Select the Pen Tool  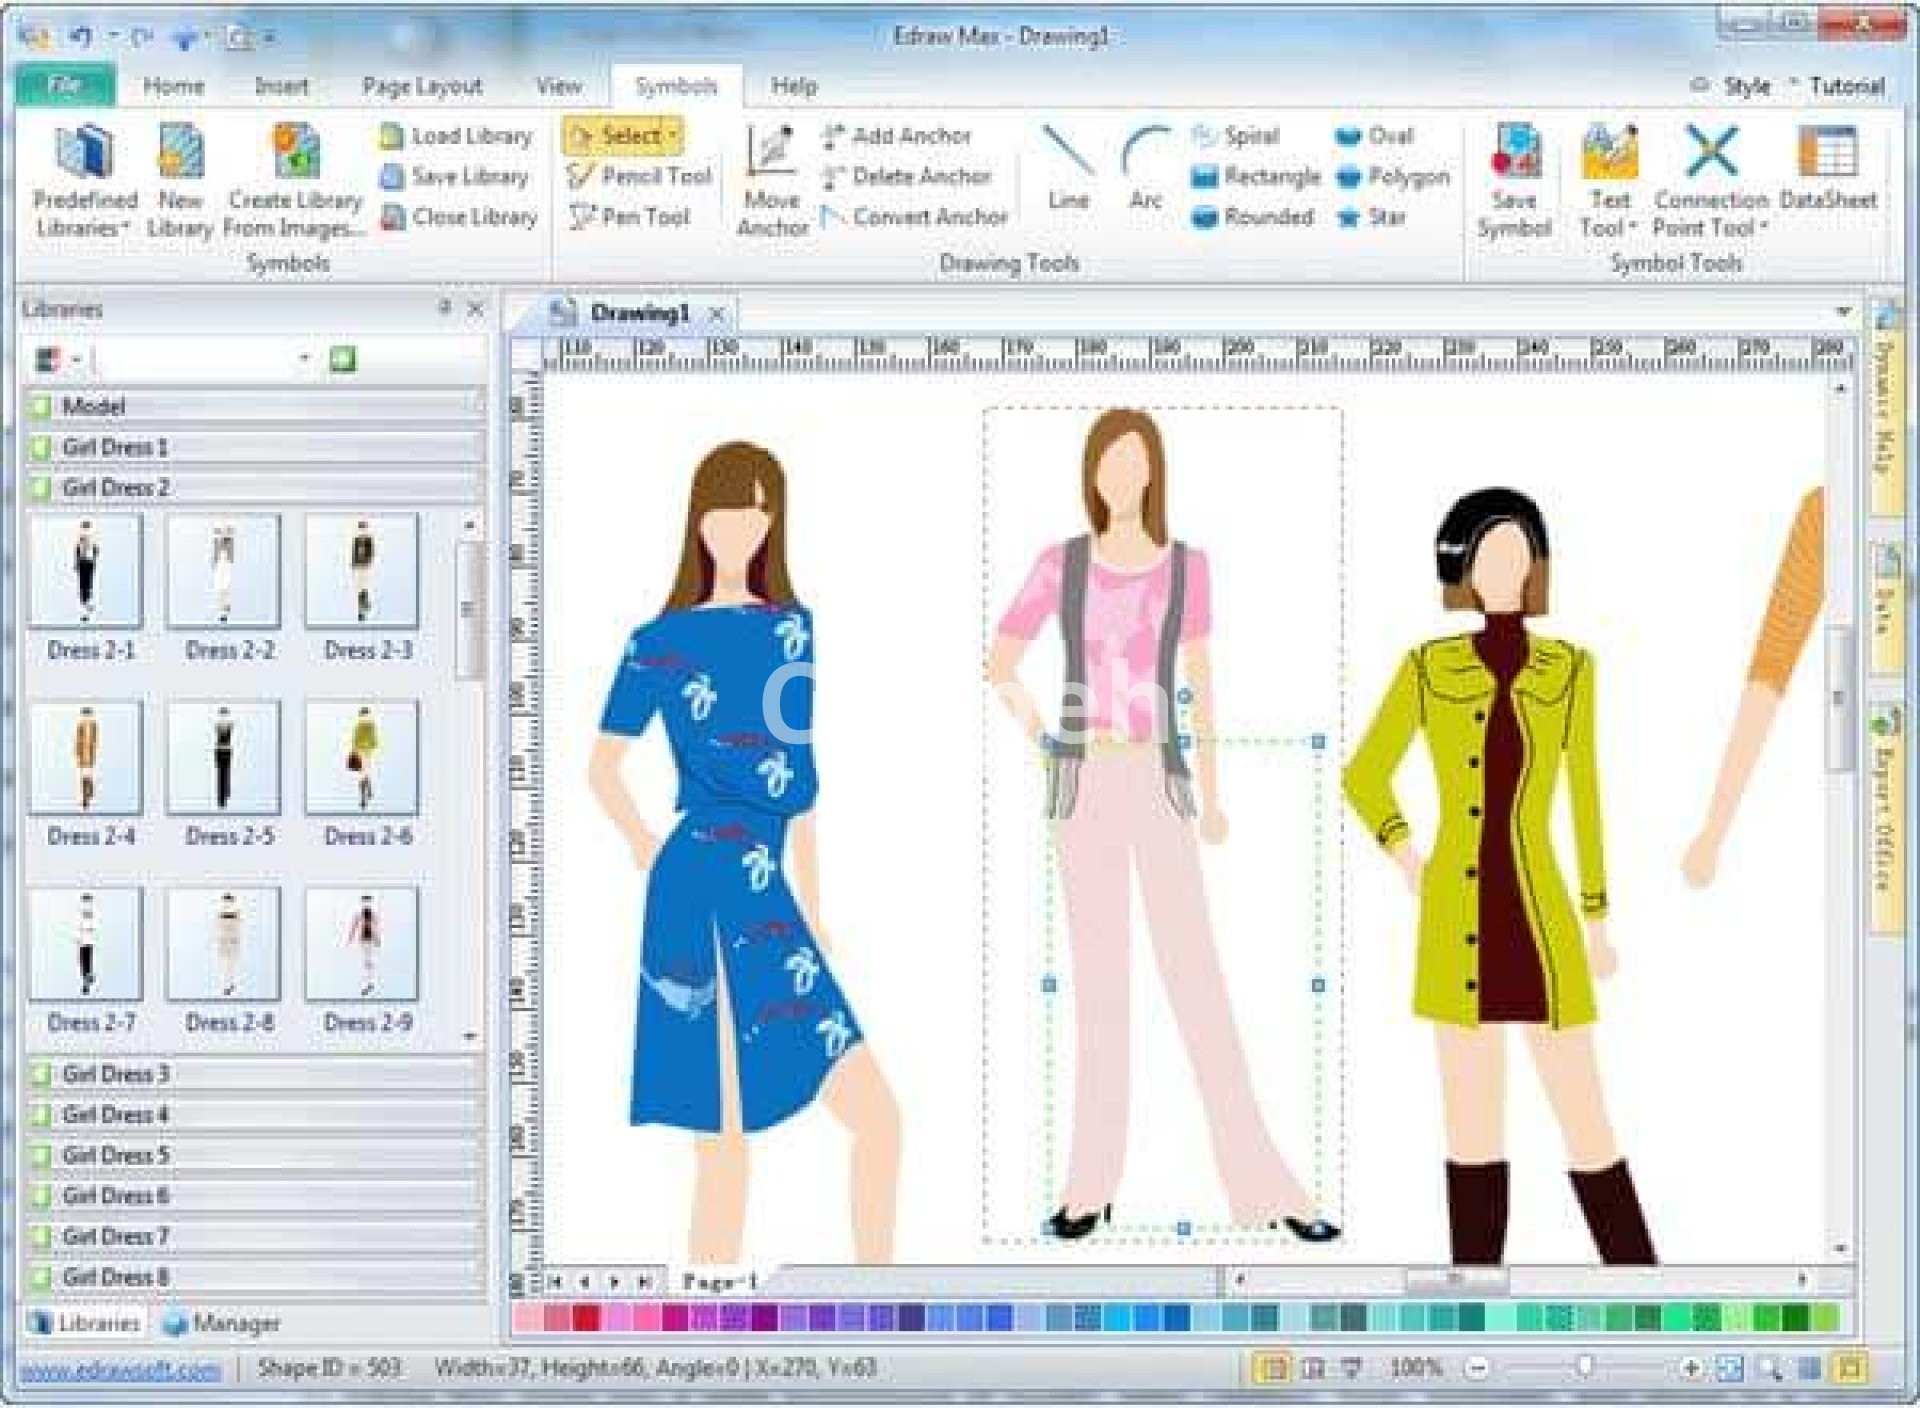[630, 217]
